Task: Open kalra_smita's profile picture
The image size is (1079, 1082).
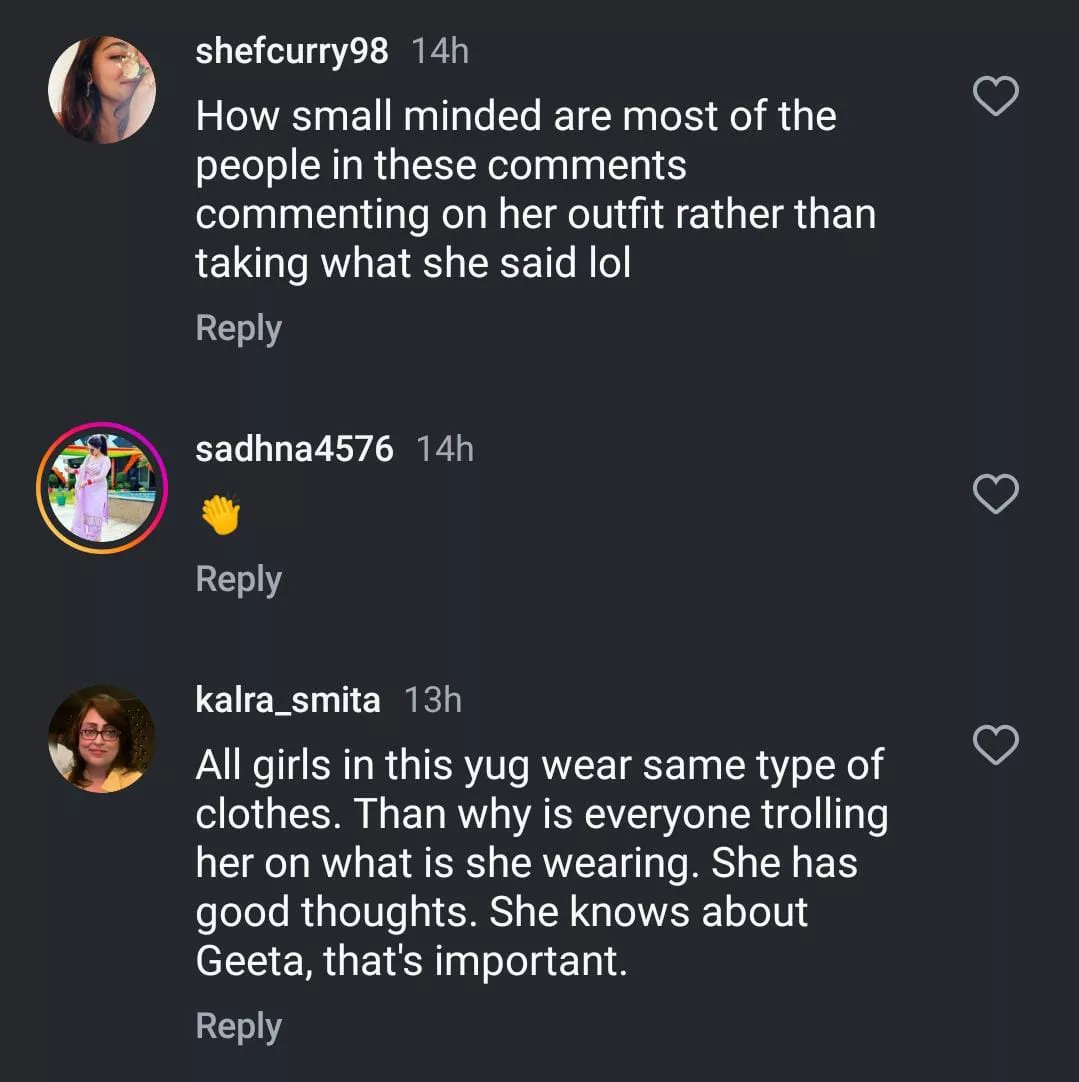Action: pos(102,739)
